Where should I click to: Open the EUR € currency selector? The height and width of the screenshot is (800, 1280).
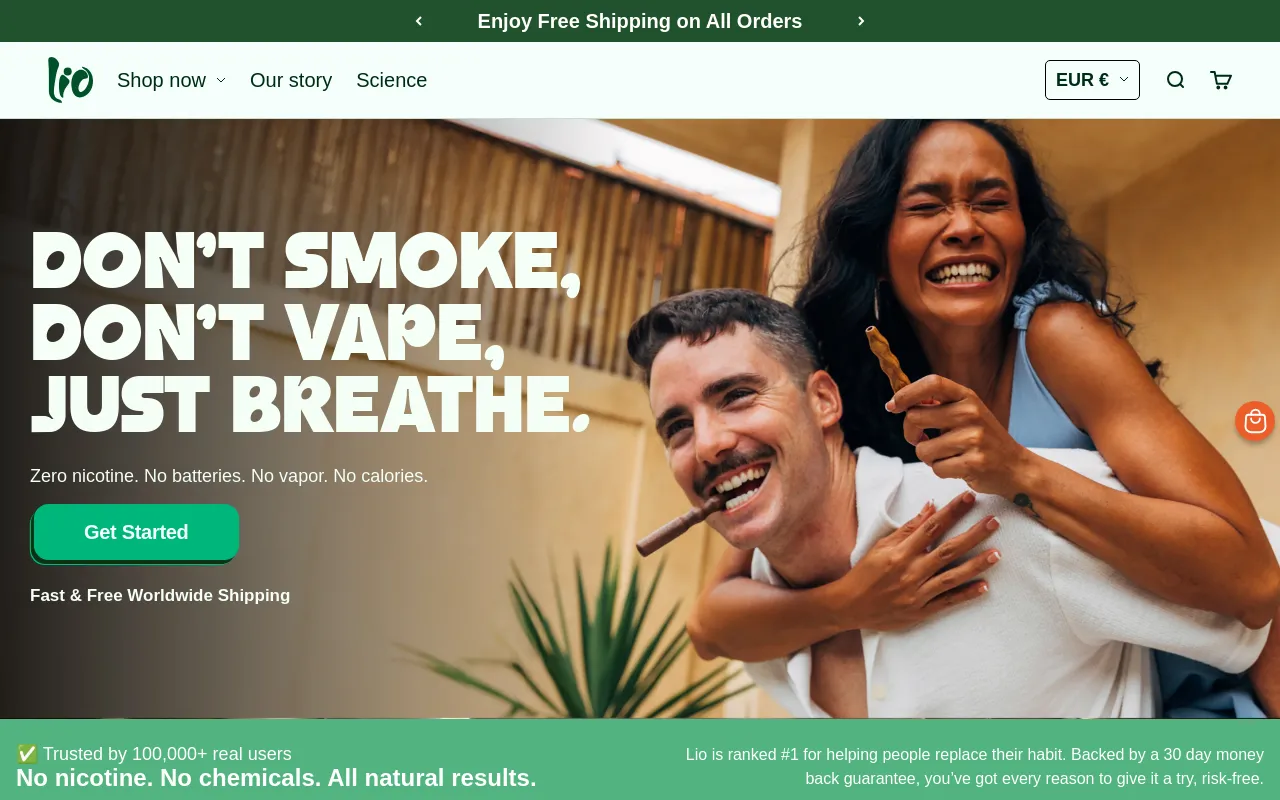[x=1092, y=80]
